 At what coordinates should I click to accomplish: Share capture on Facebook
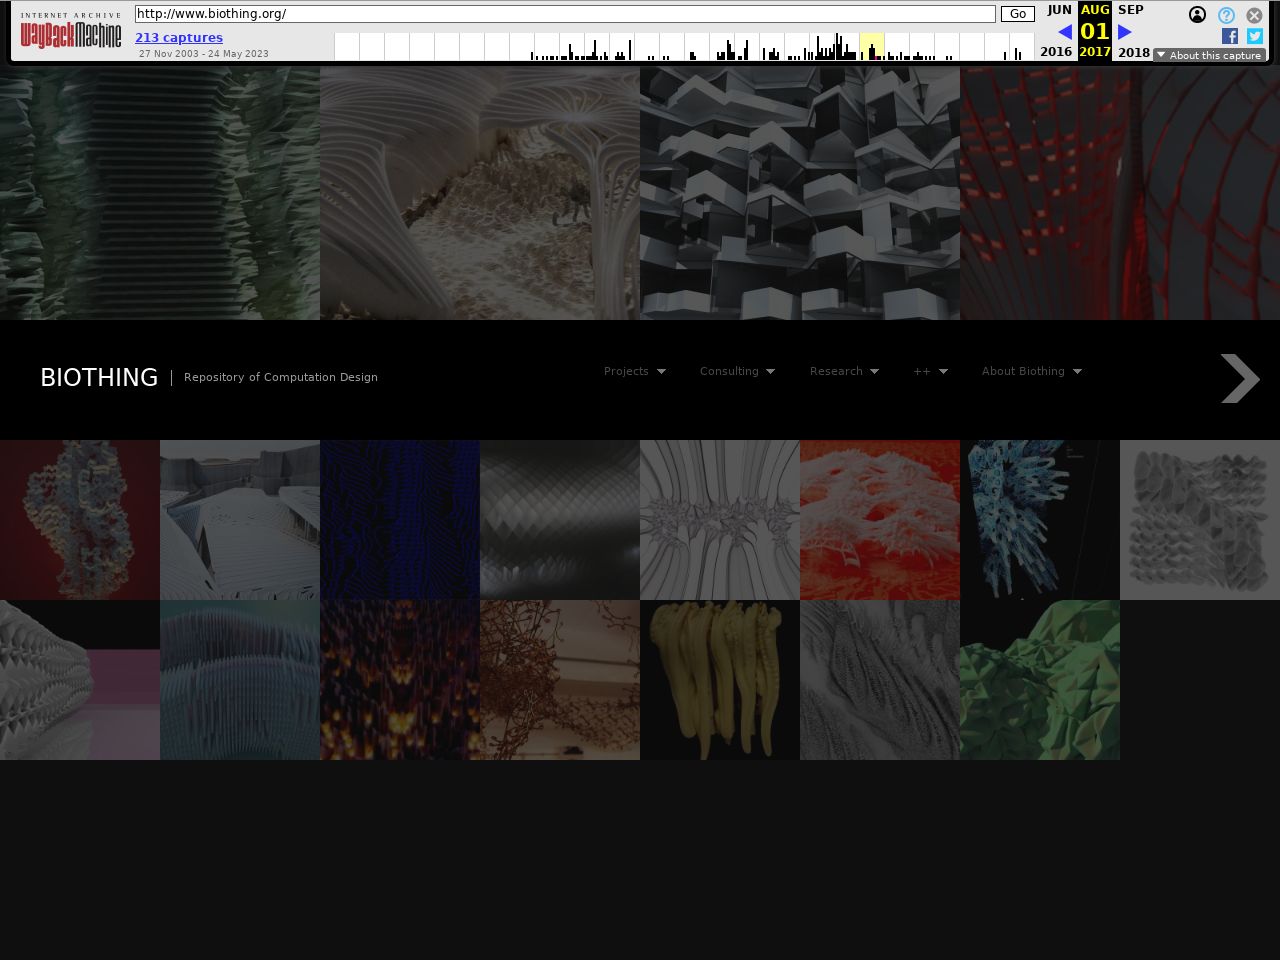pos(1230,36)
